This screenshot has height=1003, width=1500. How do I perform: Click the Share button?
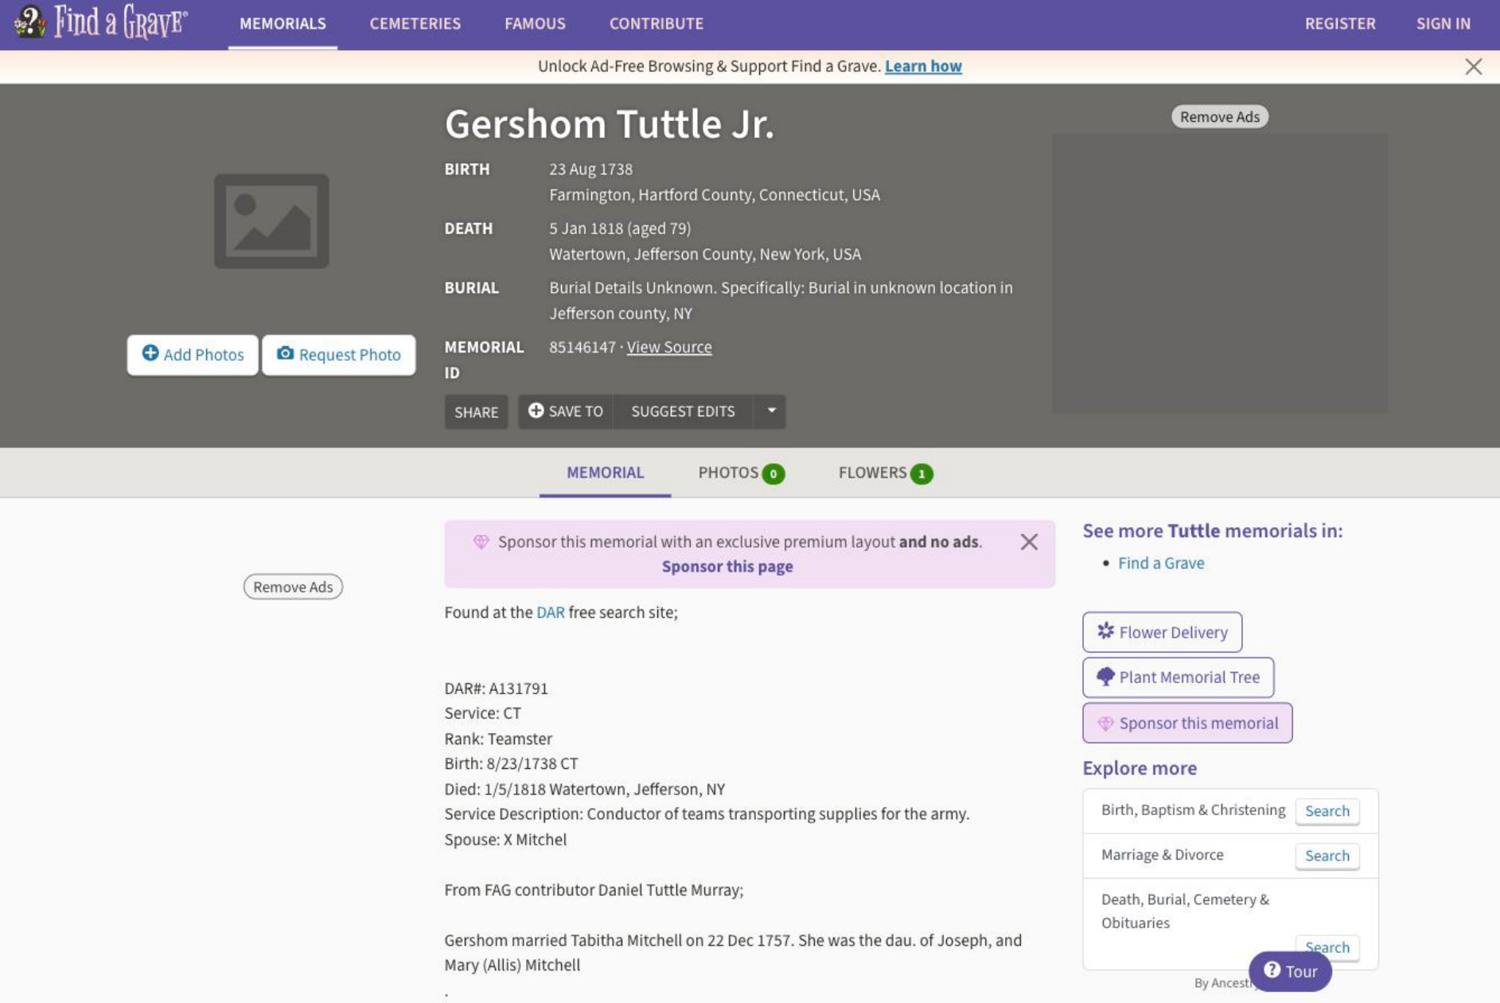[476, 412]
